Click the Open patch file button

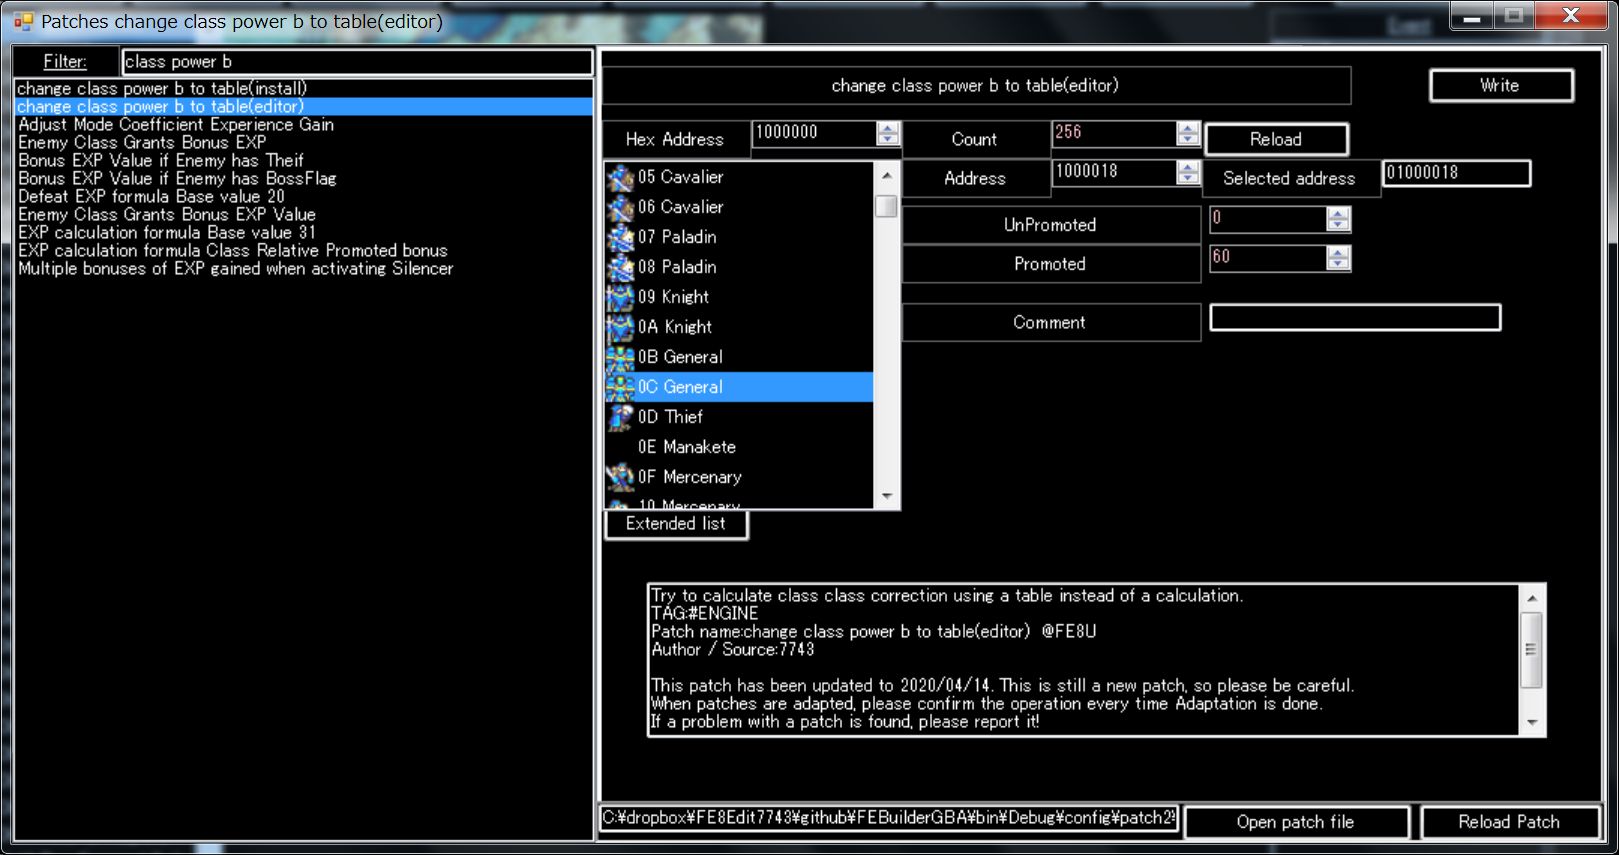1295,822
